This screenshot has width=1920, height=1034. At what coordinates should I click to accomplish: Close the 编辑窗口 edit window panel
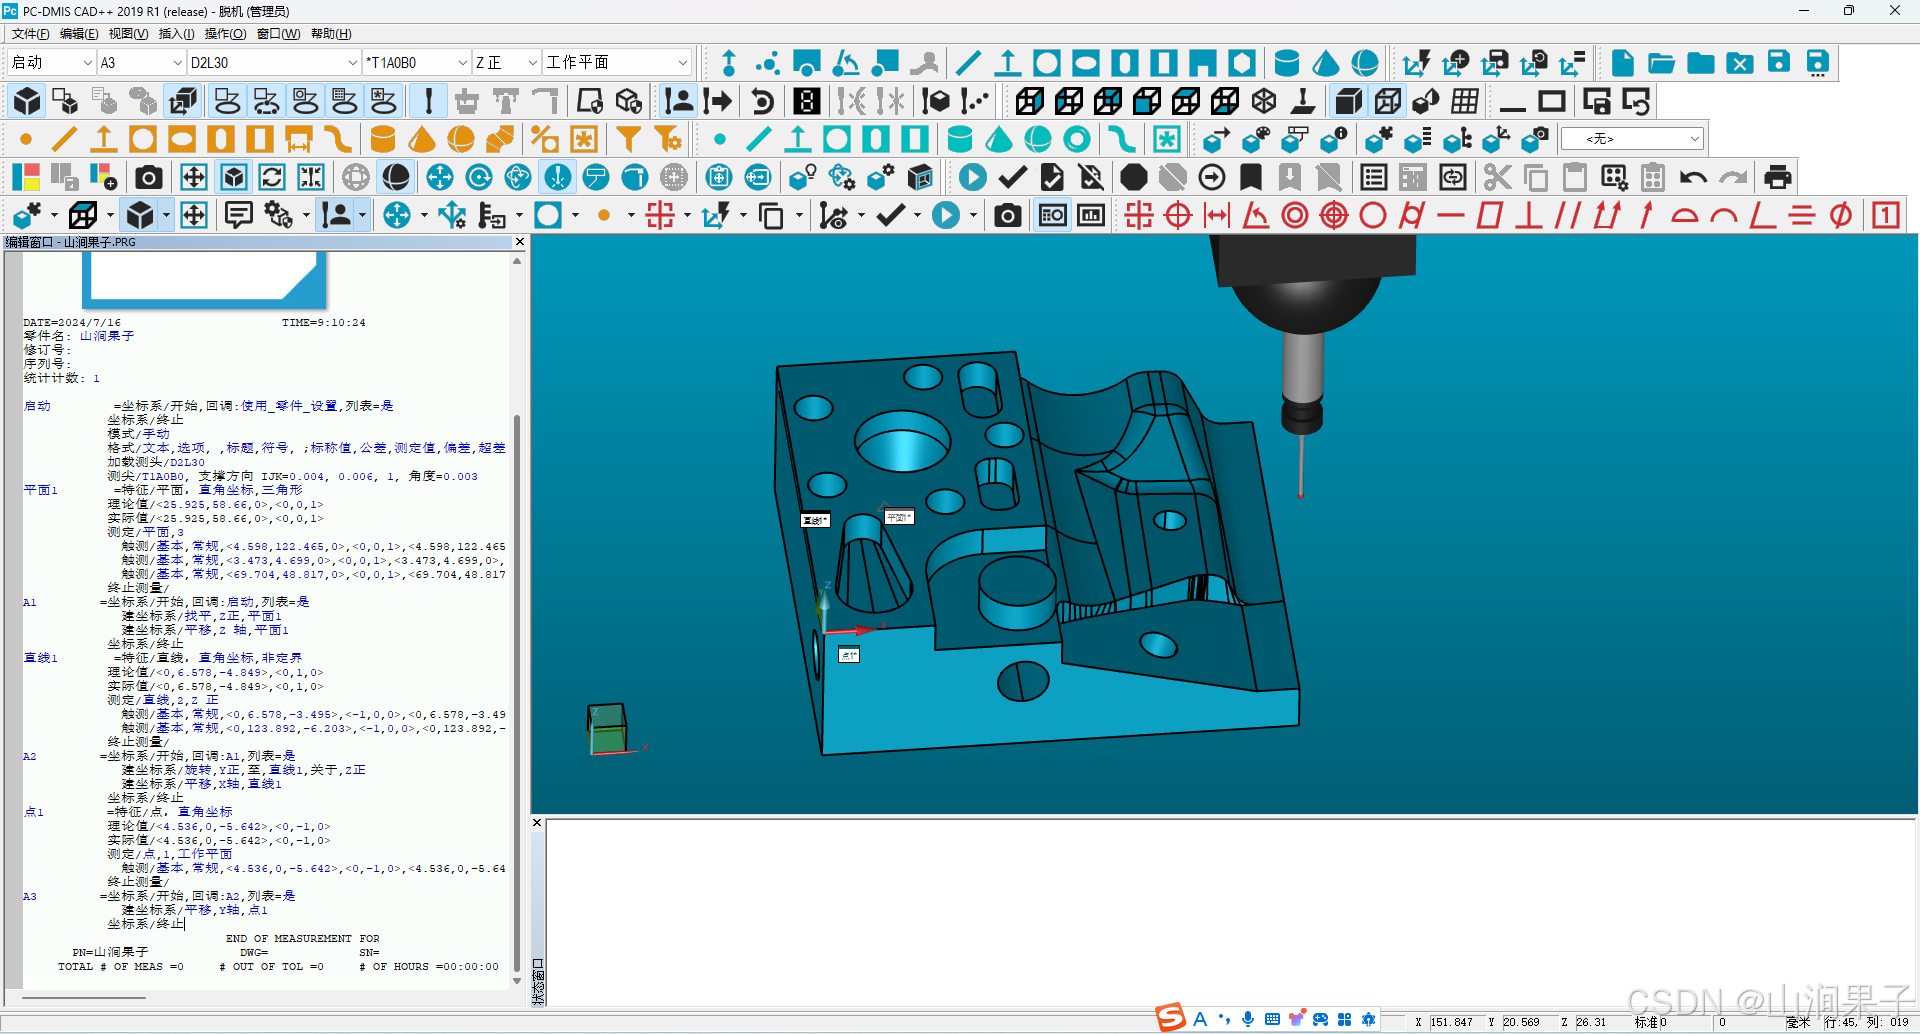coord(520,242)
